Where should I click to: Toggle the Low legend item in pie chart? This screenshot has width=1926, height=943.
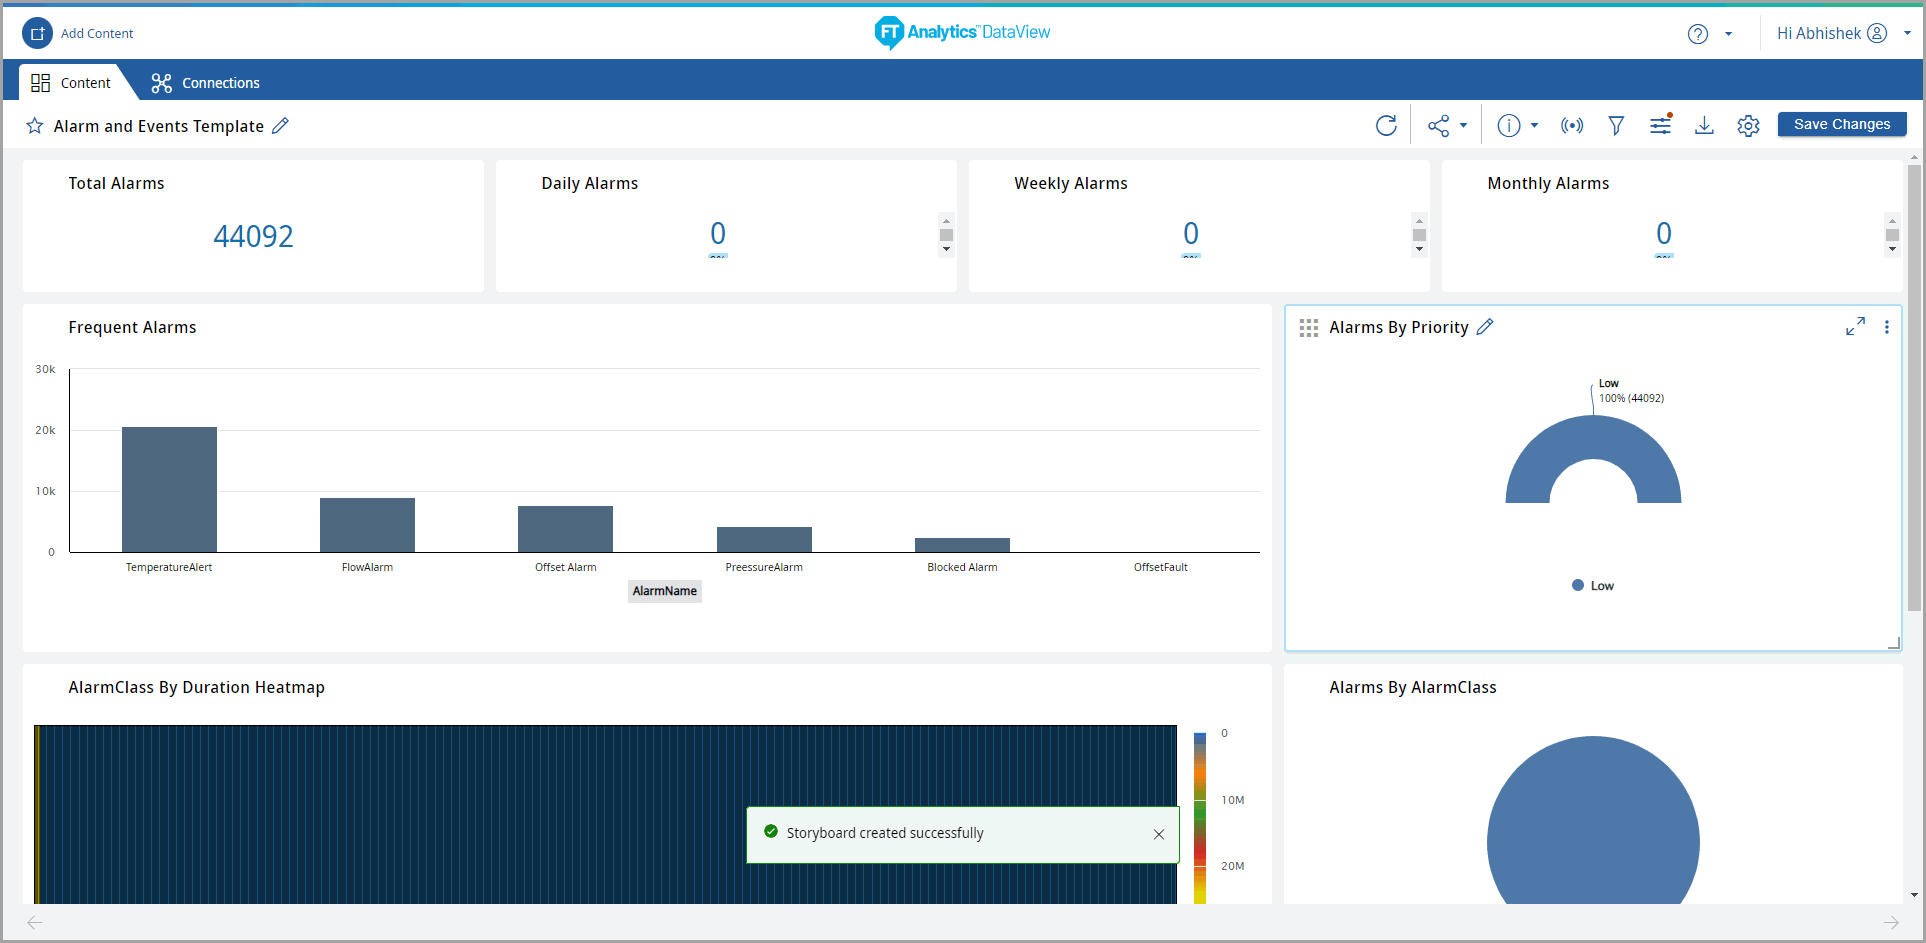(x=1593, y=586)
